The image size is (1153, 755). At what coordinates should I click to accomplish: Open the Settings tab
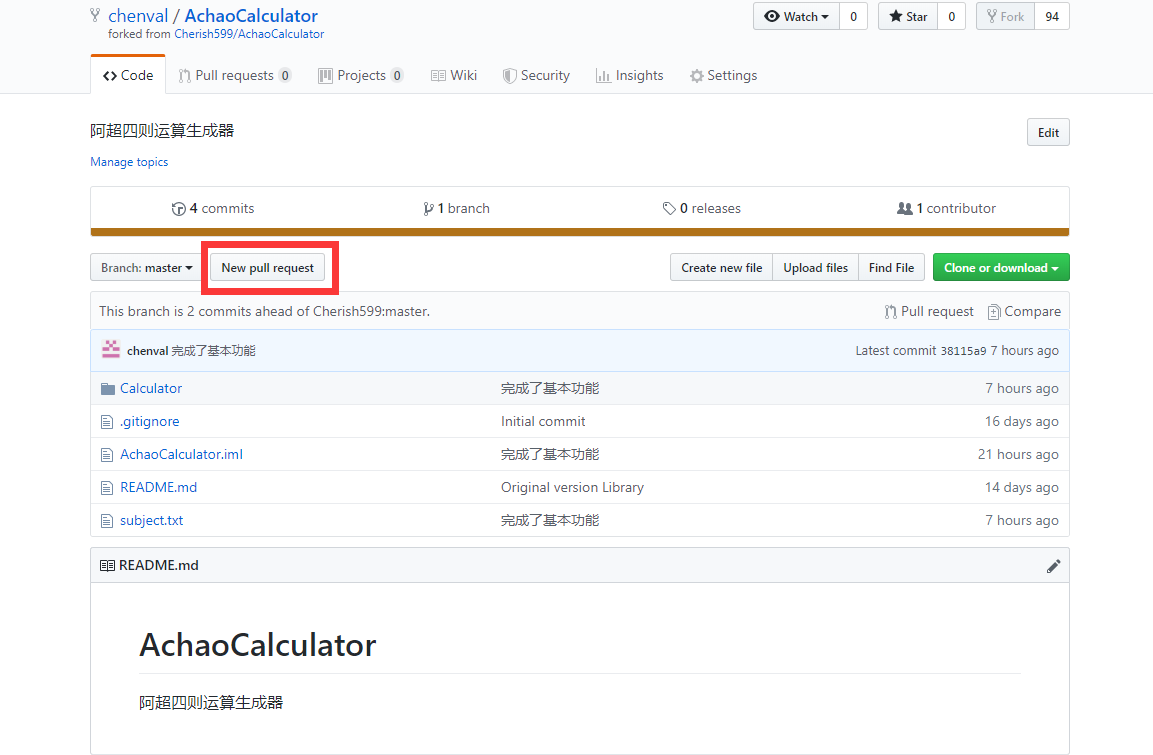tap(724, 75)
